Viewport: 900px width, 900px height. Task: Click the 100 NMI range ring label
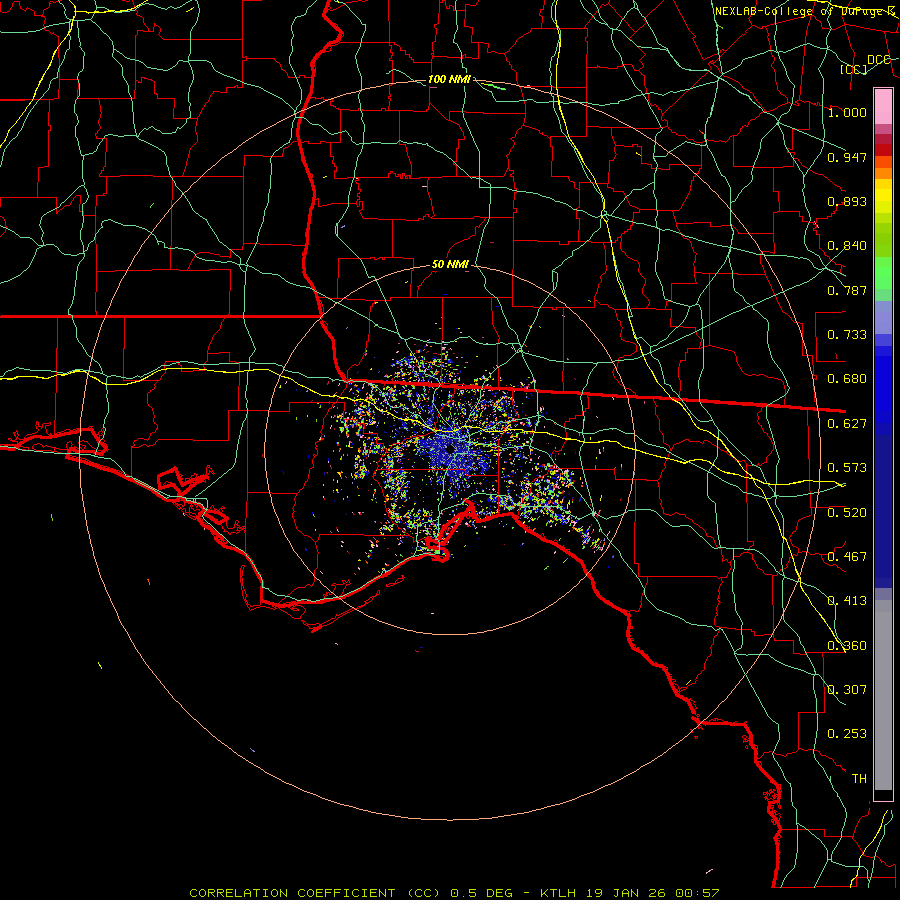pos(449,79)
